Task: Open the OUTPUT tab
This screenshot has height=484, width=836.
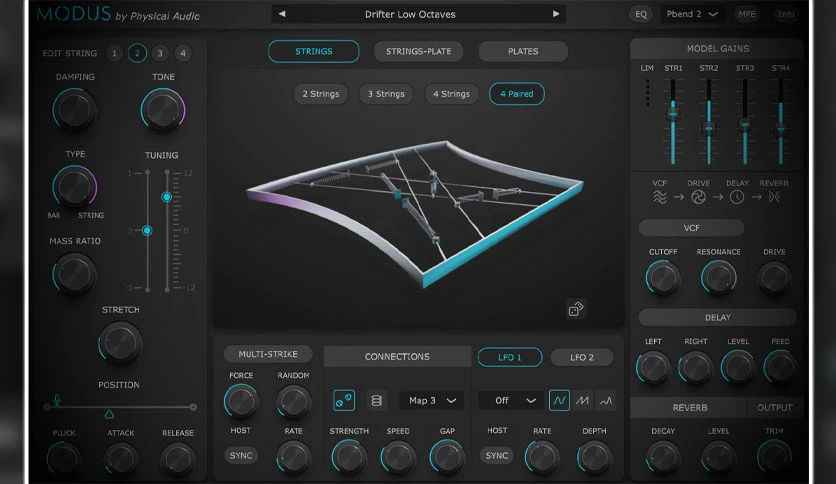Action: click(775, 408)
